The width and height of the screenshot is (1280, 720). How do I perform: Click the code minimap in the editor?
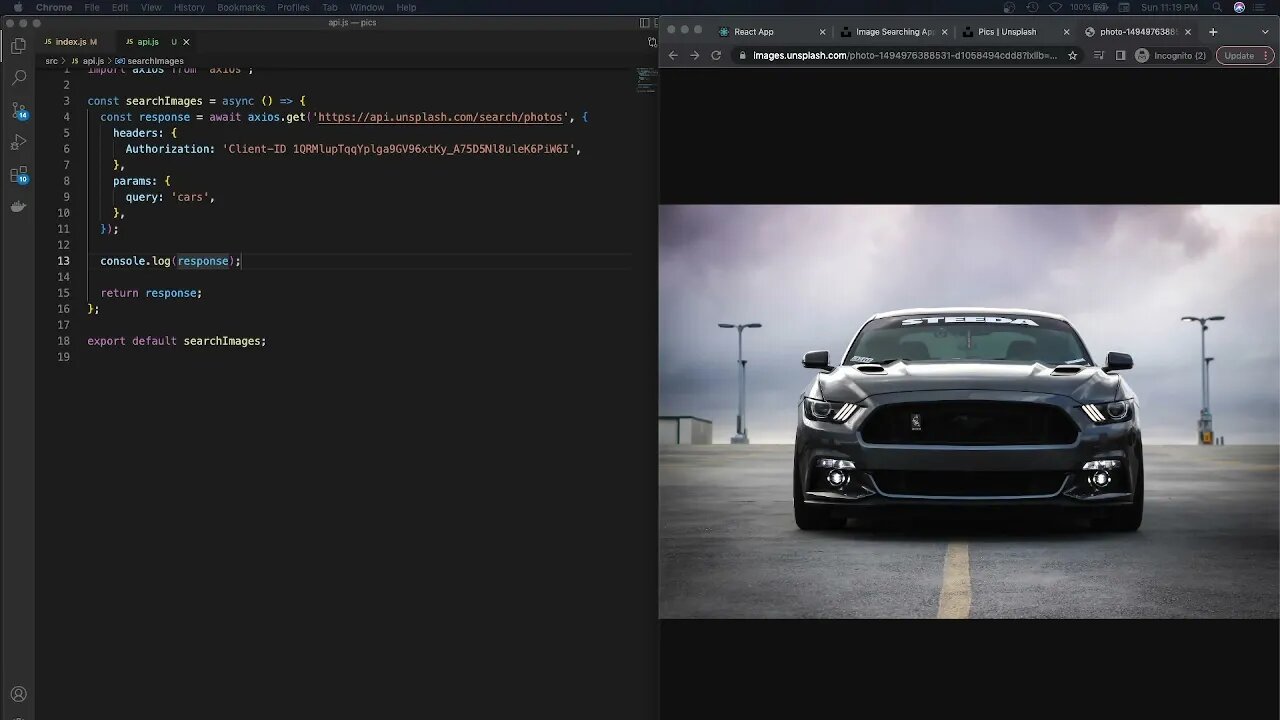[x=647, y=81]
